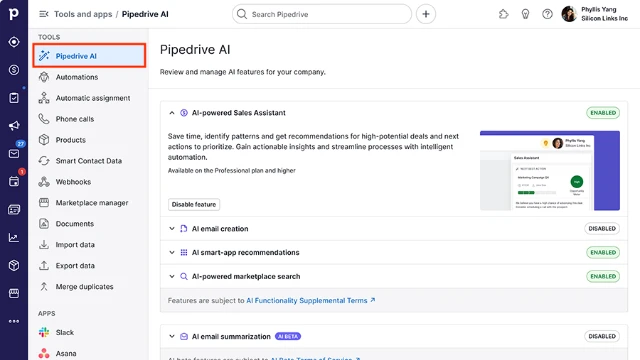Click ENABLED badge for marketplace search
Viewport: 640px width, 360px height.
point(603,276)
